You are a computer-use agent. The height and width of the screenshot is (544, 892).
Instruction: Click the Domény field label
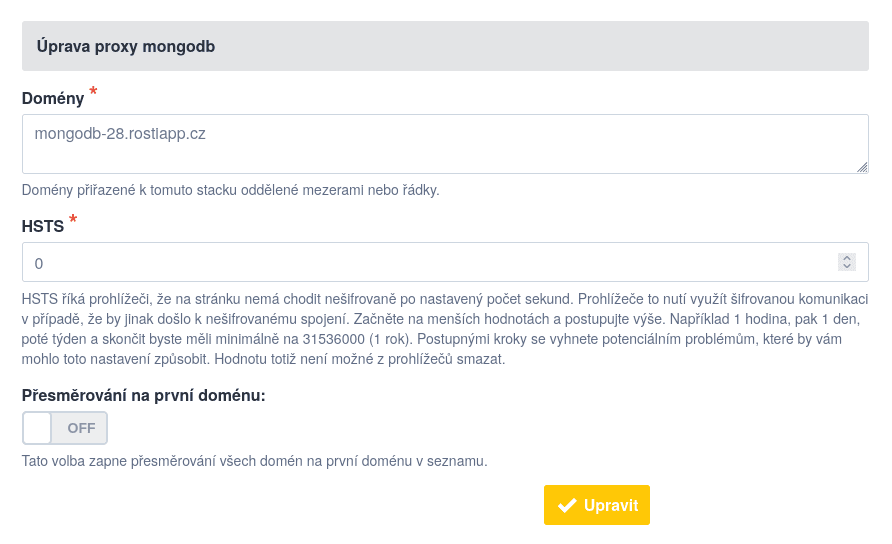53,98
